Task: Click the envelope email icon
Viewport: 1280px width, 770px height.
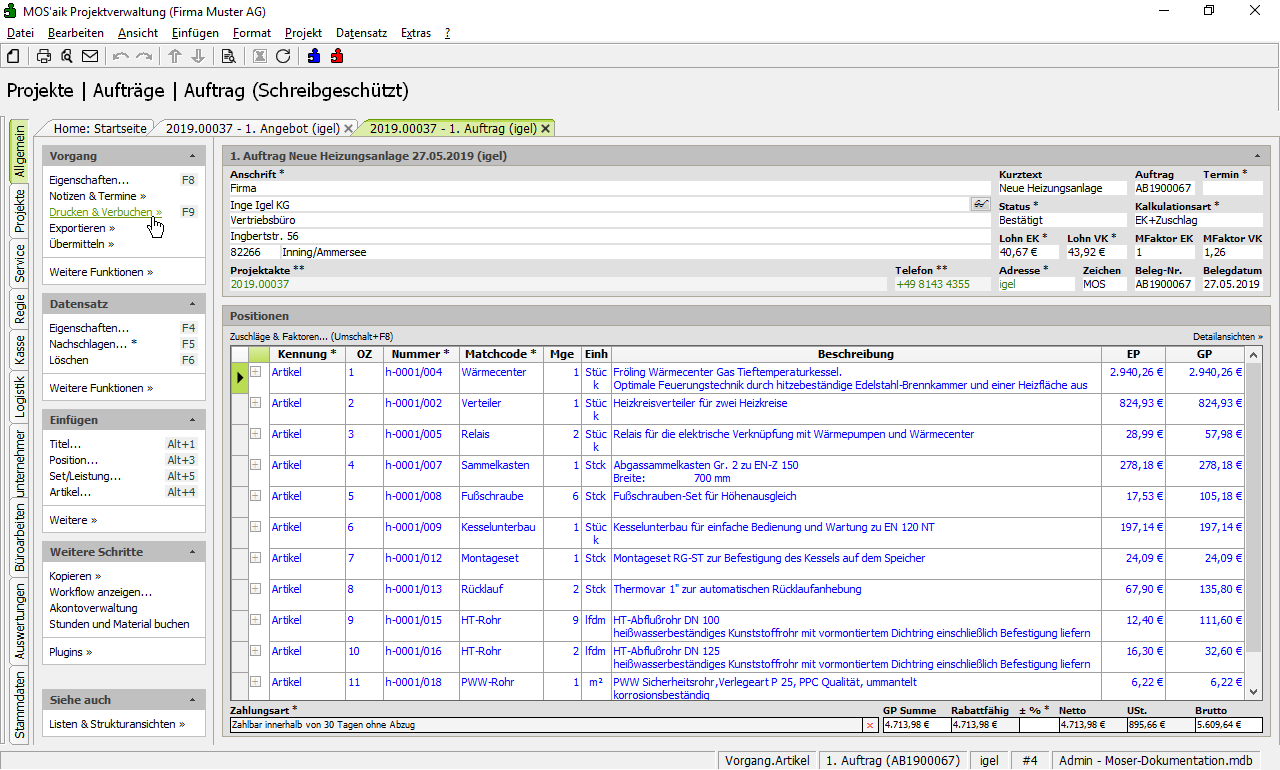Action: (90, 56)
